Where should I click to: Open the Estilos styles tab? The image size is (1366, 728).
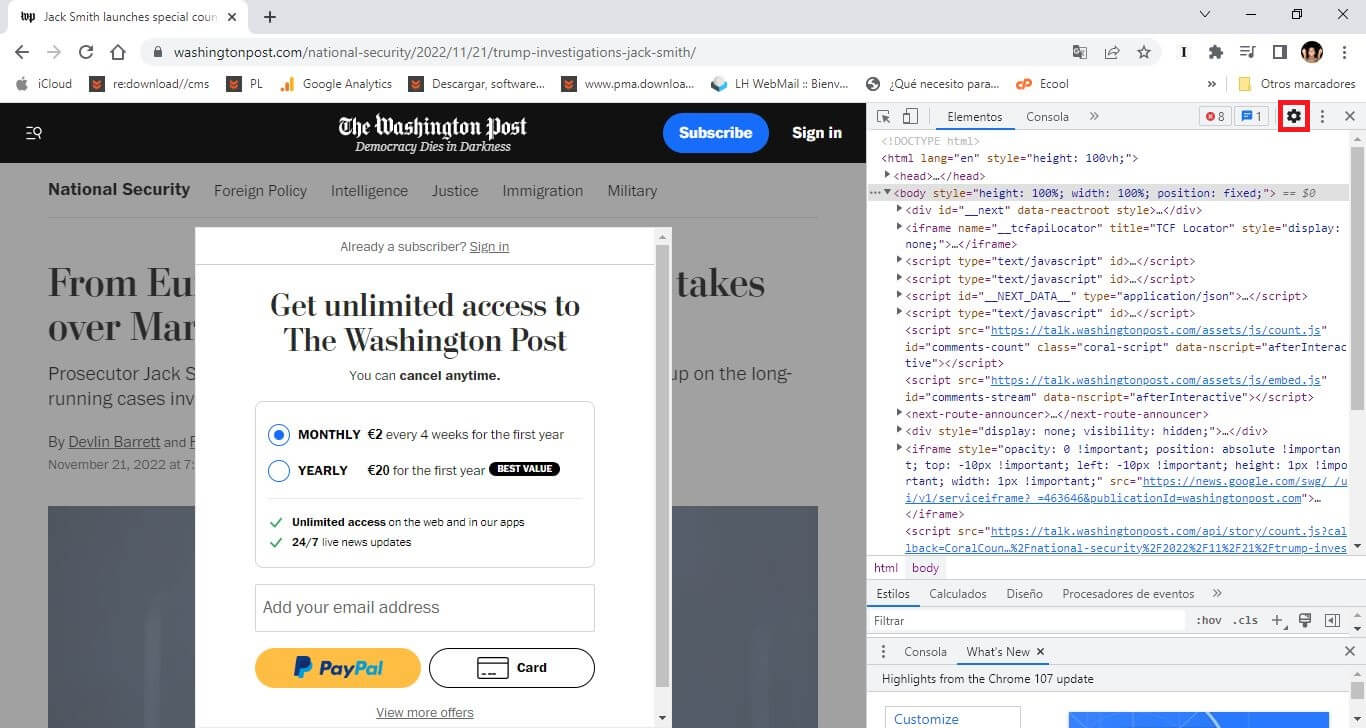(x=893, y=594)
